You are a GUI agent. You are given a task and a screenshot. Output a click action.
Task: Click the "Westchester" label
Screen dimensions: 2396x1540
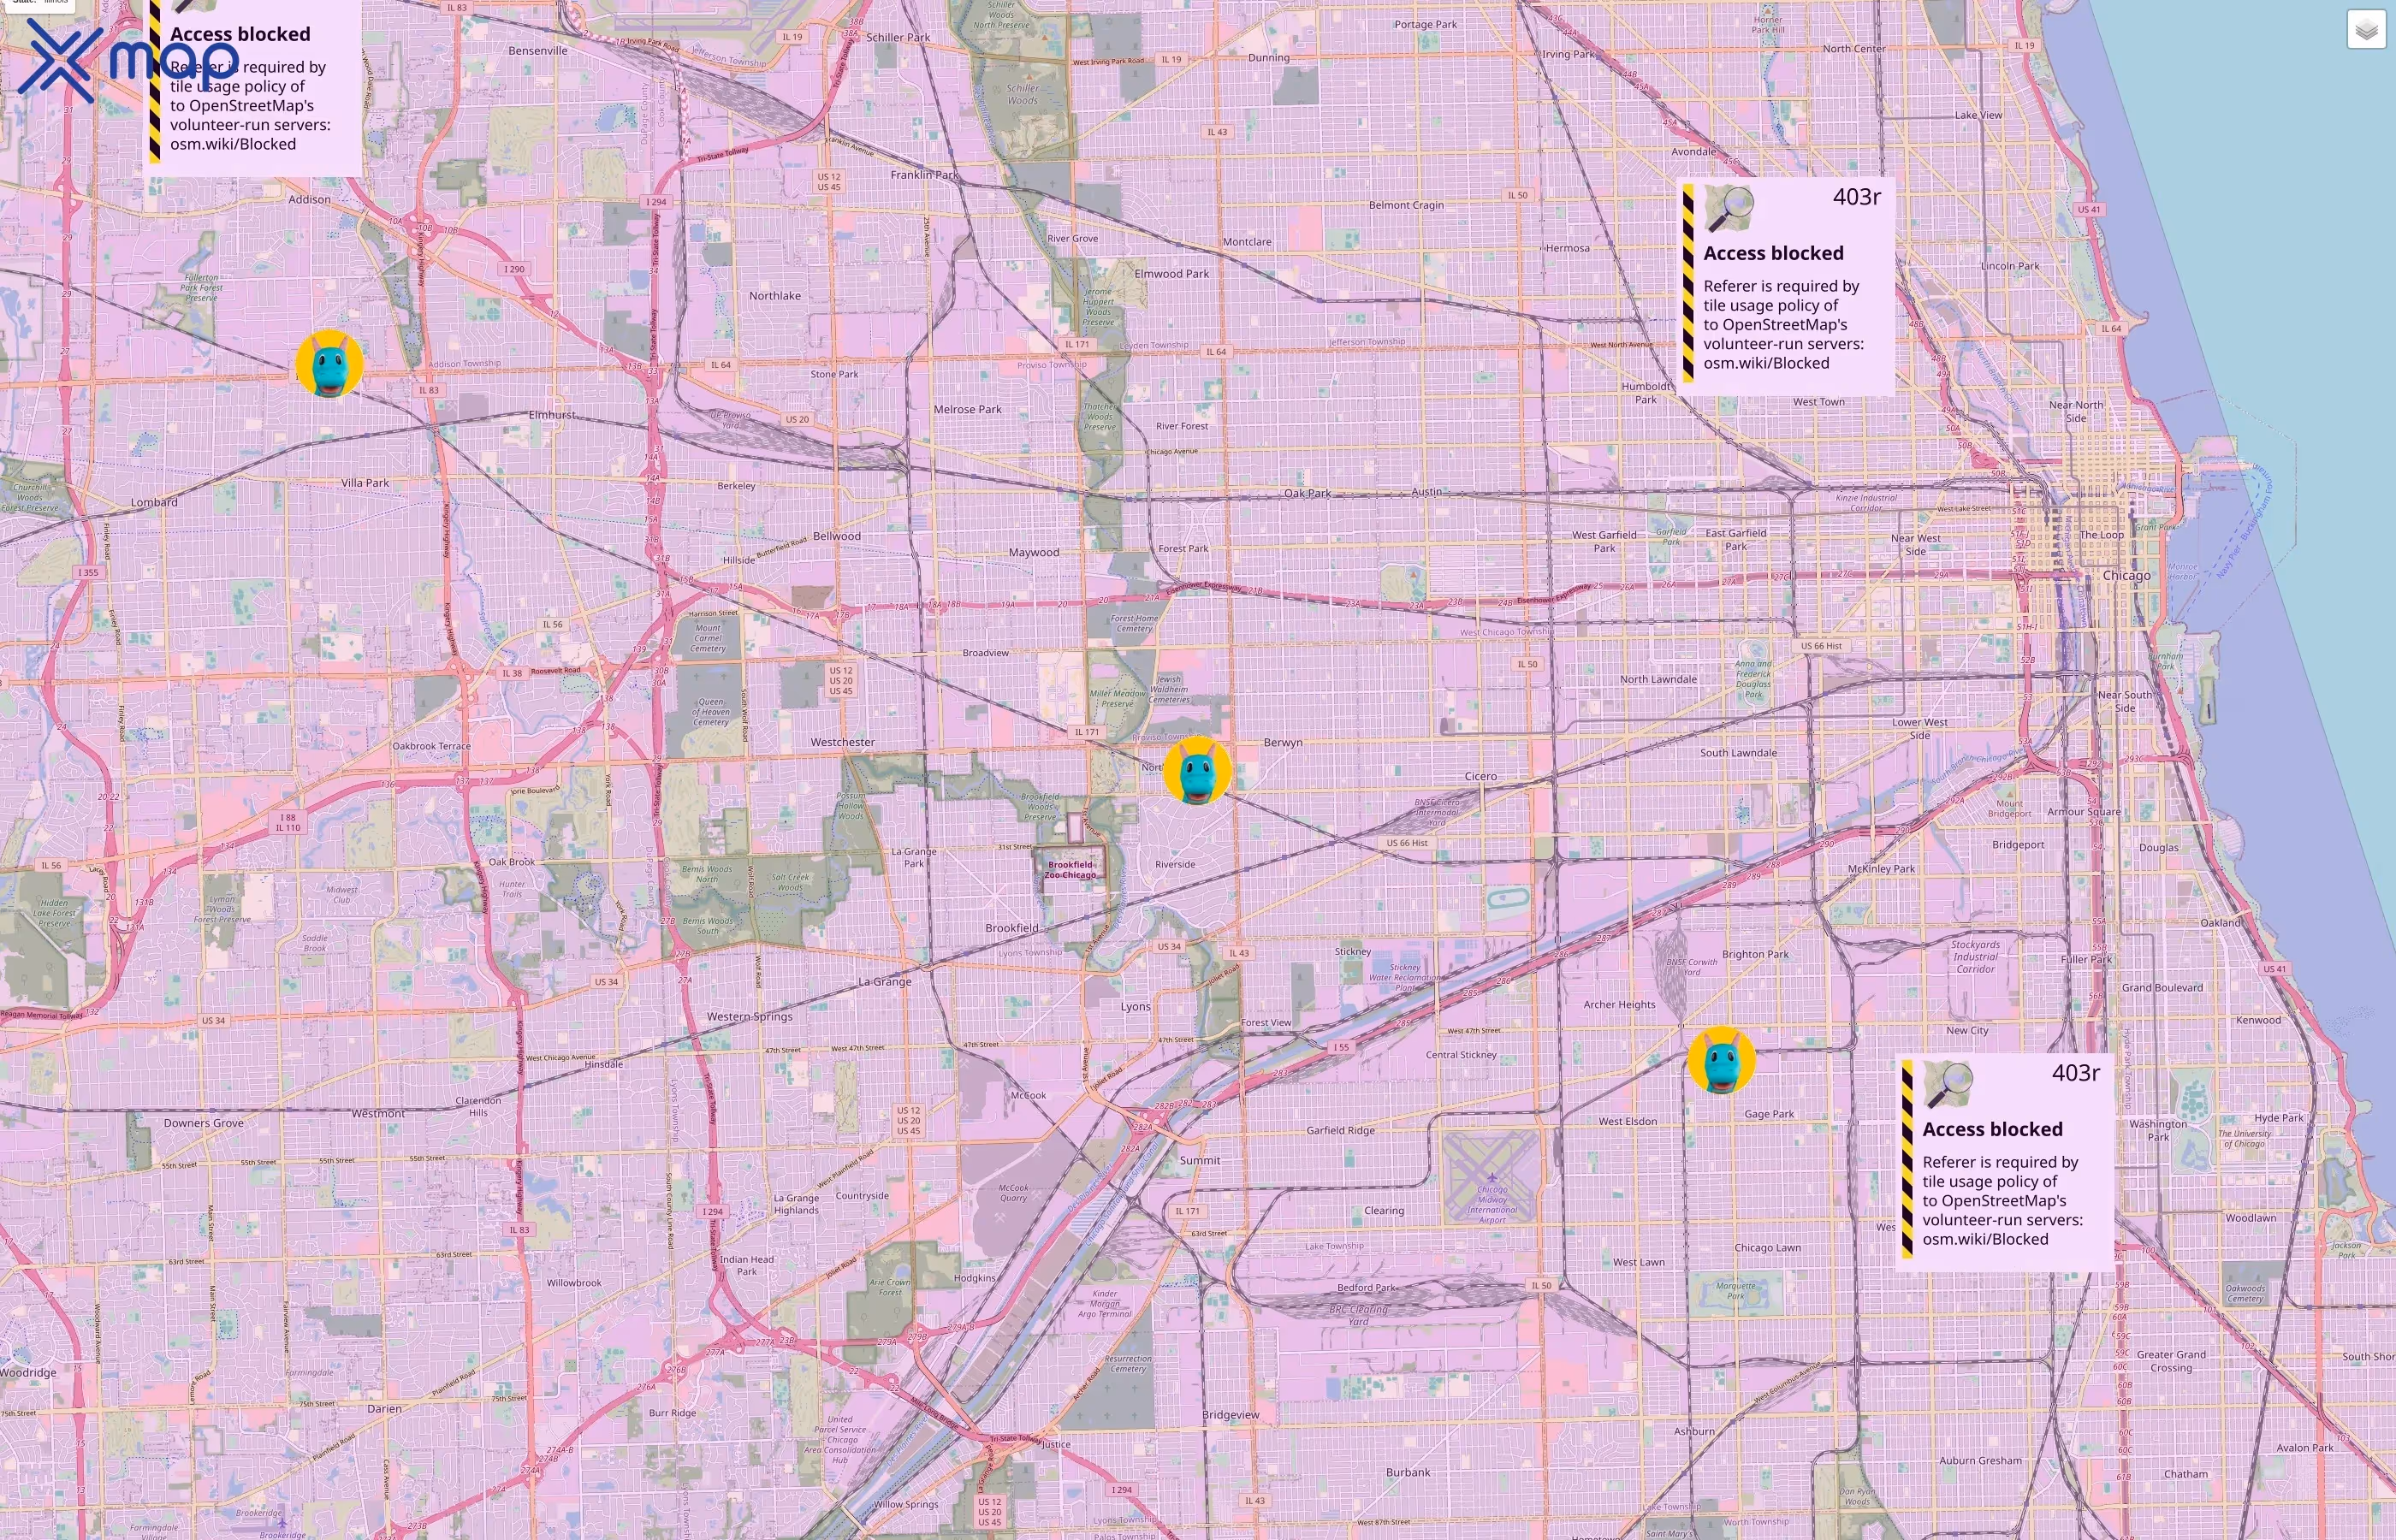(842, 742)
